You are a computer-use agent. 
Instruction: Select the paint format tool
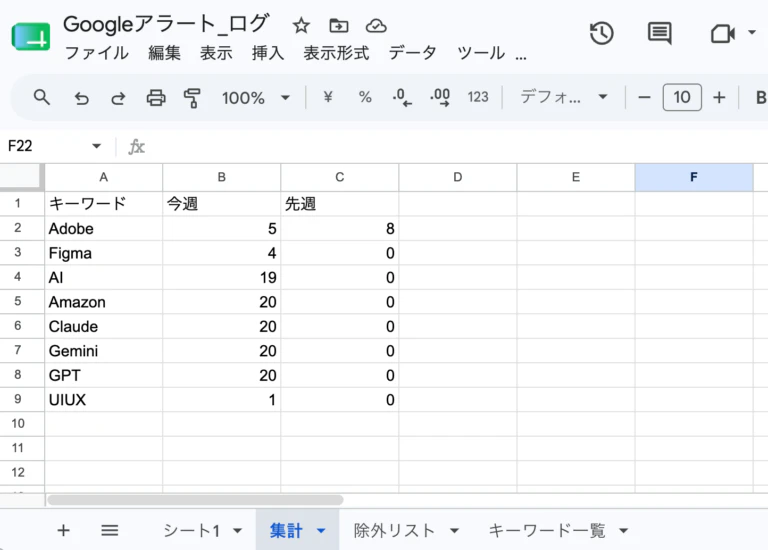tap(192, 98)
